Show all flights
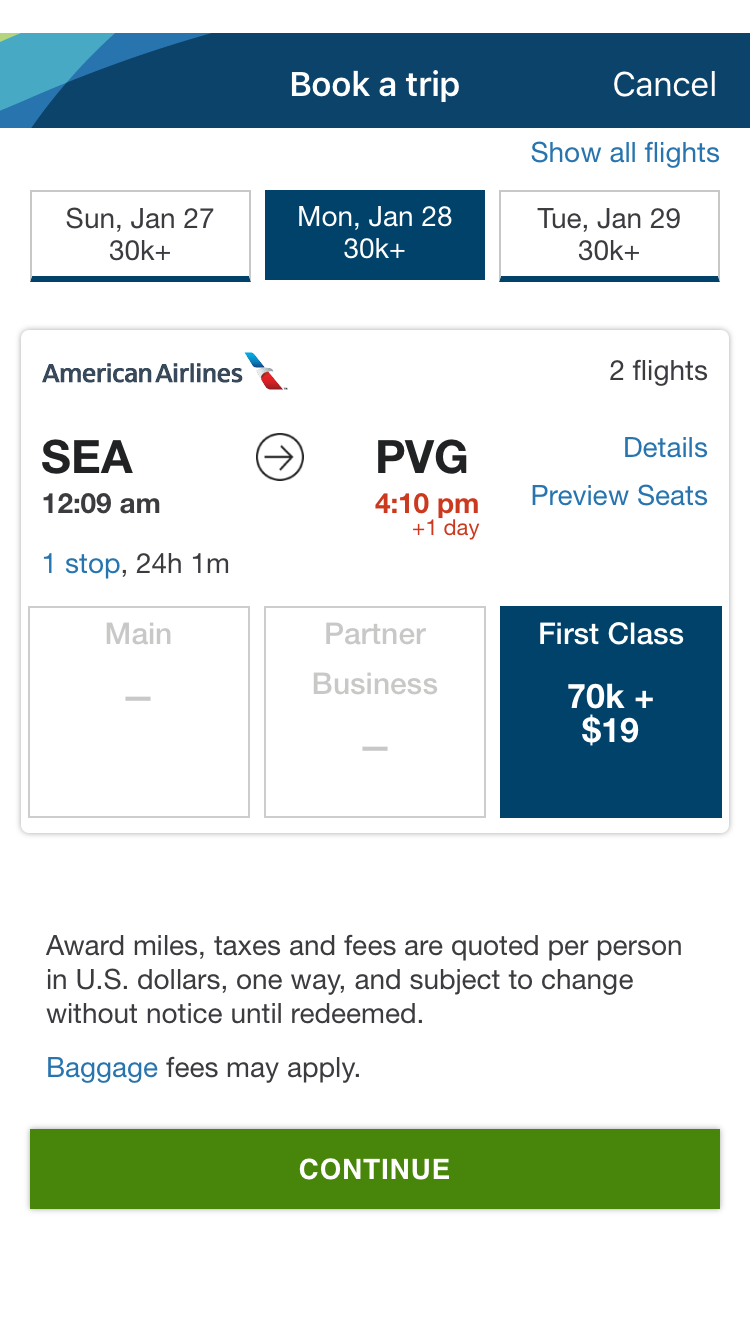The image size is (750, 1334). pyautogui.click(x=624, y=152)
